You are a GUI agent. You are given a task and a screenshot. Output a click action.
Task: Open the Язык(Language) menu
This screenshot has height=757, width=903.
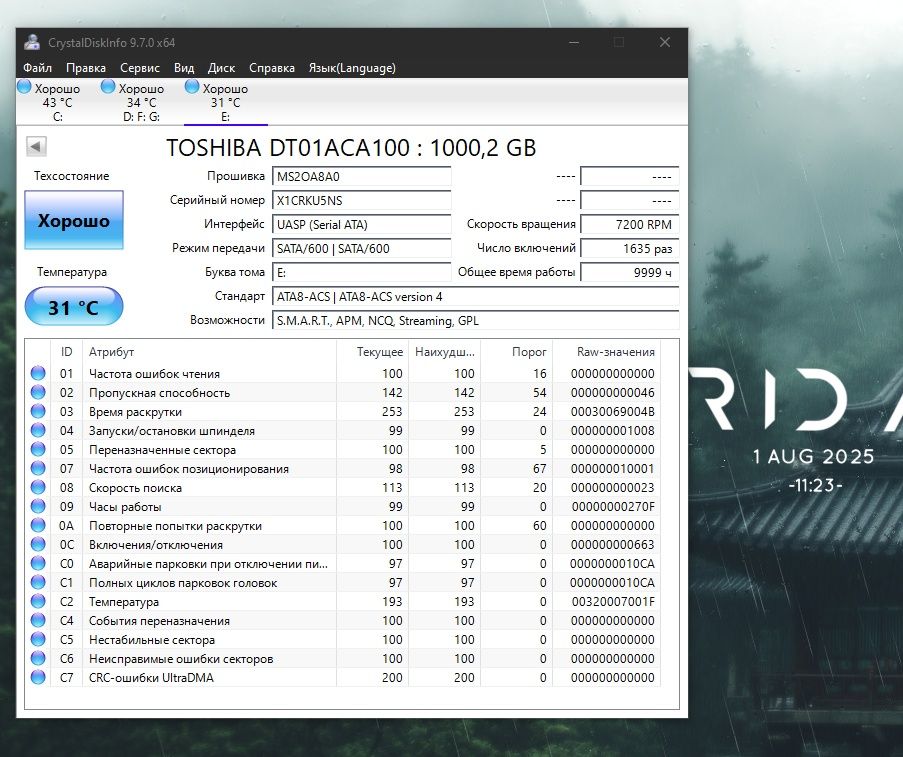pyautogui.click(x=352, y=68)
